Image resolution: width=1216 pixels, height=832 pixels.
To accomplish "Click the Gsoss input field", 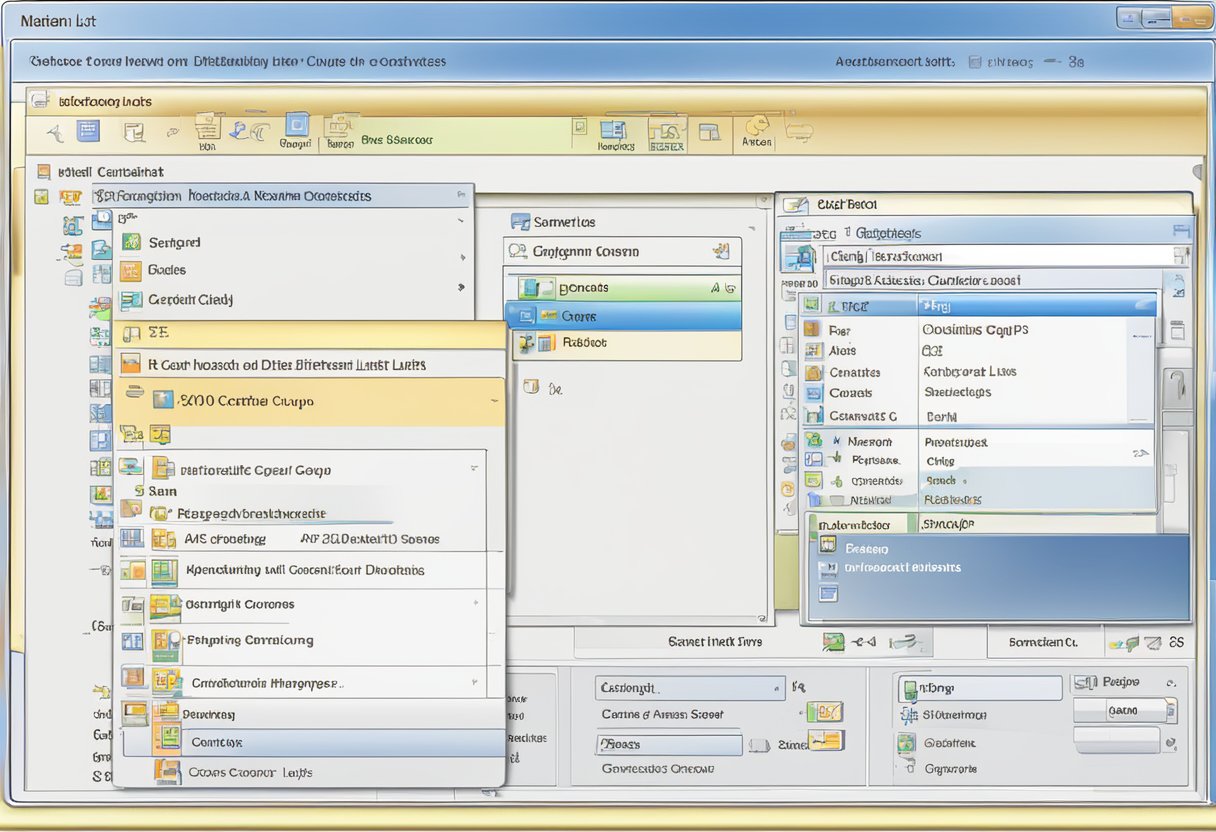I will tap(670, 745).
